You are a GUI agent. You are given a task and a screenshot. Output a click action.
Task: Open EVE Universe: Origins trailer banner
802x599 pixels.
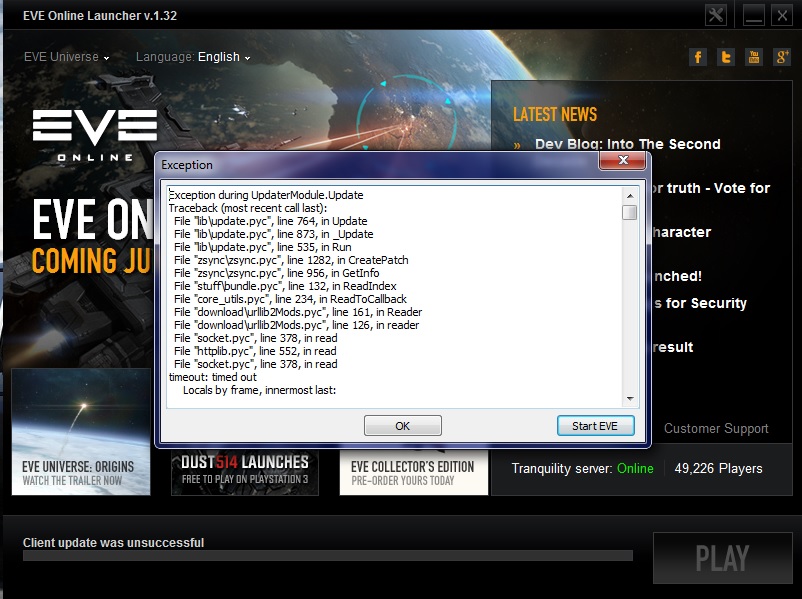(x=81, y=432)
